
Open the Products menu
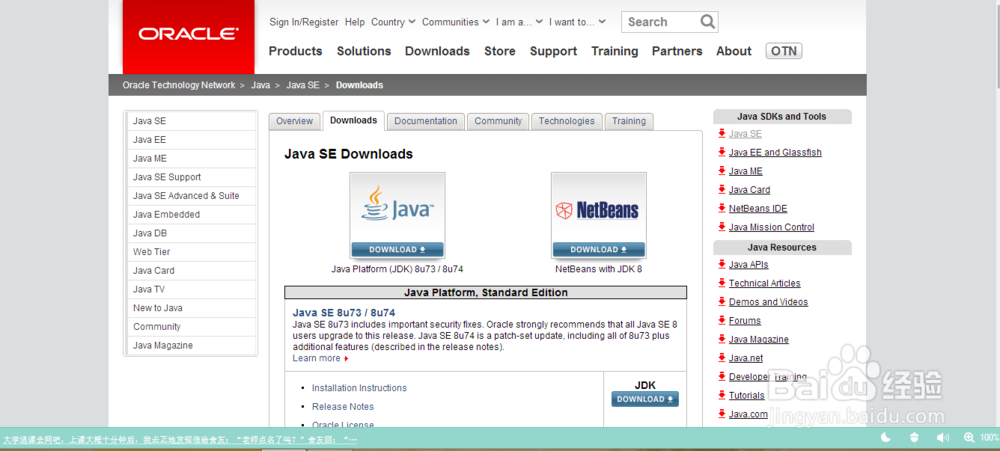coord(295,51)
